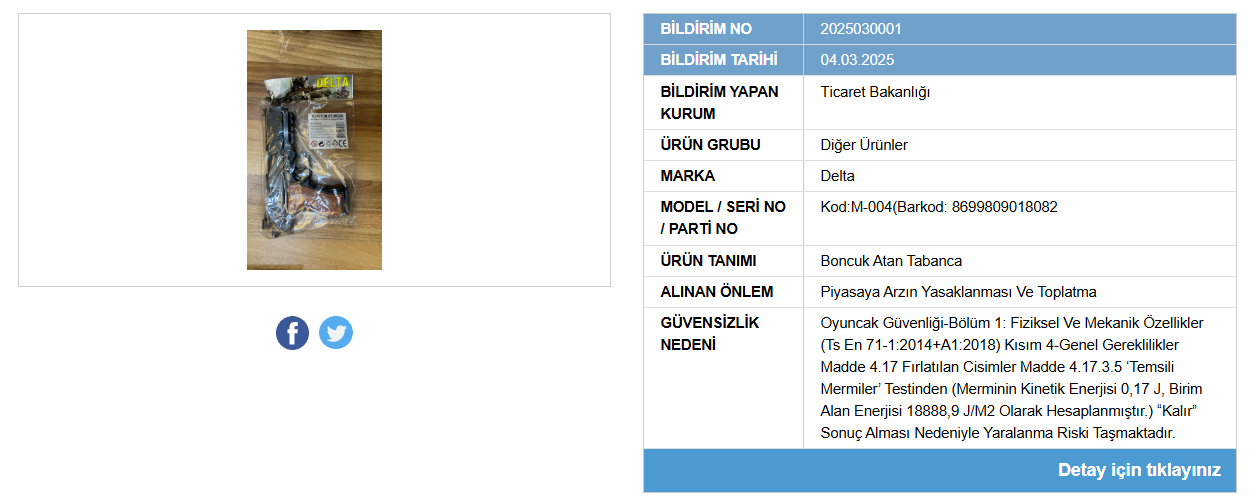Click the model code Kod:M-004 barcode text
The height and width of the screenshot is (502, 1260).
(x=939, y=207)
